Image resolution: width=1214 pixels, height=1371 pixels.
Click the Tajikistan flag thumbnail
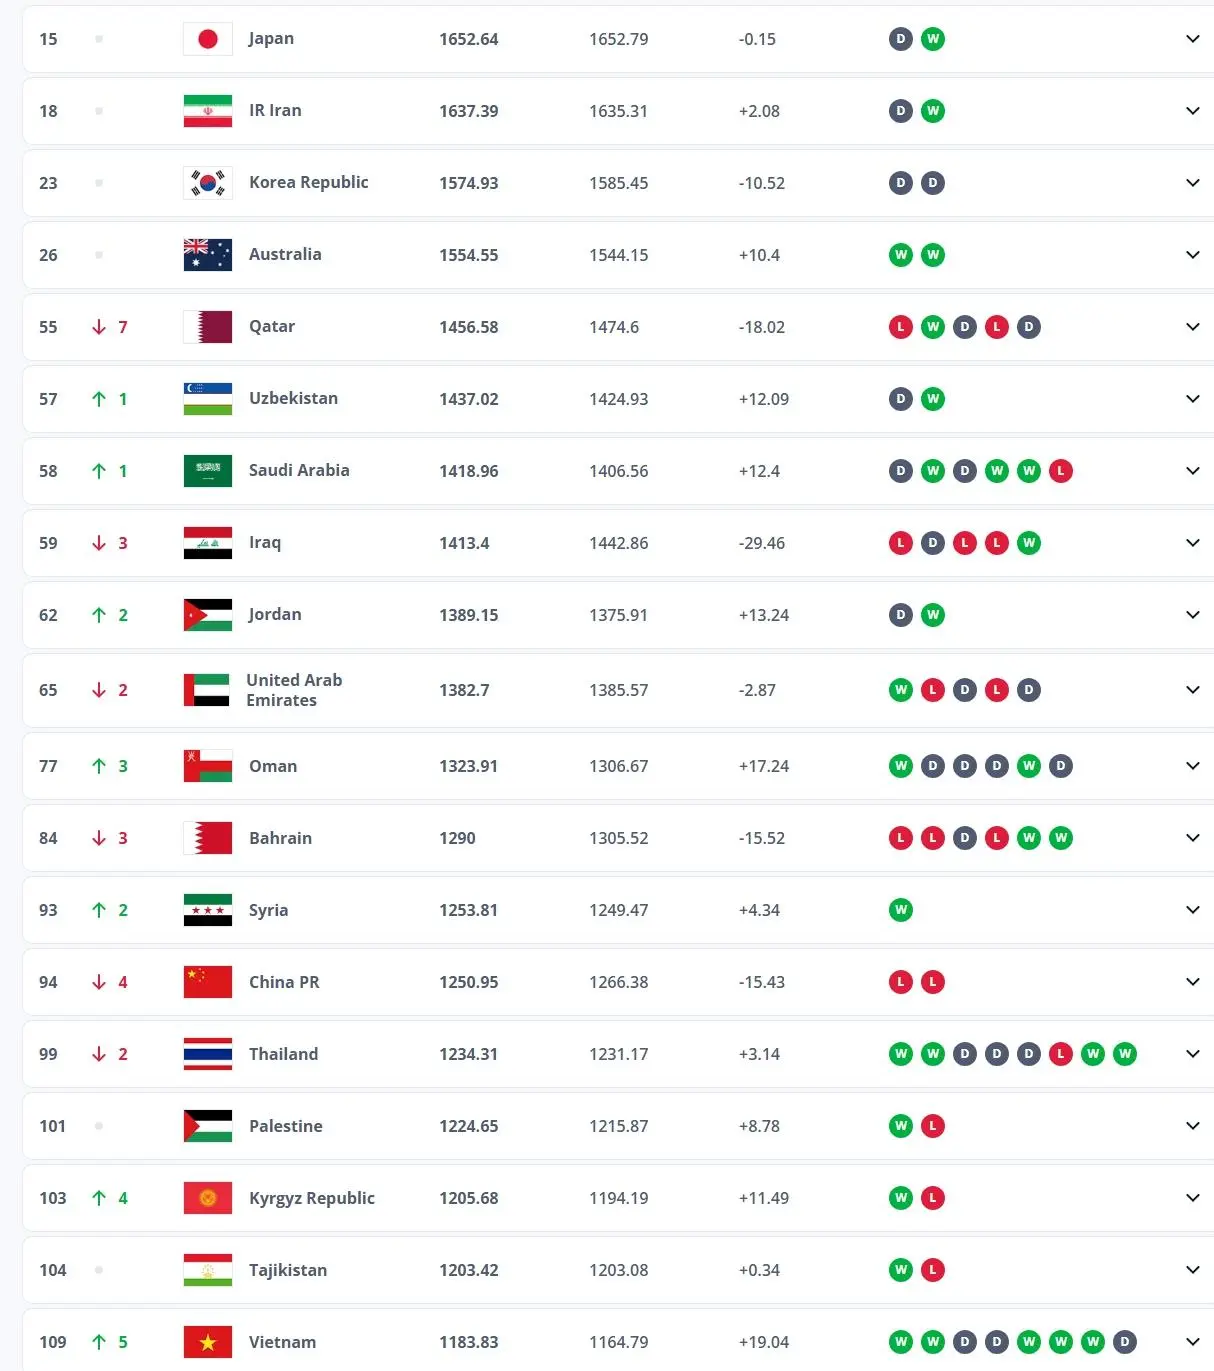(208, 1270)
